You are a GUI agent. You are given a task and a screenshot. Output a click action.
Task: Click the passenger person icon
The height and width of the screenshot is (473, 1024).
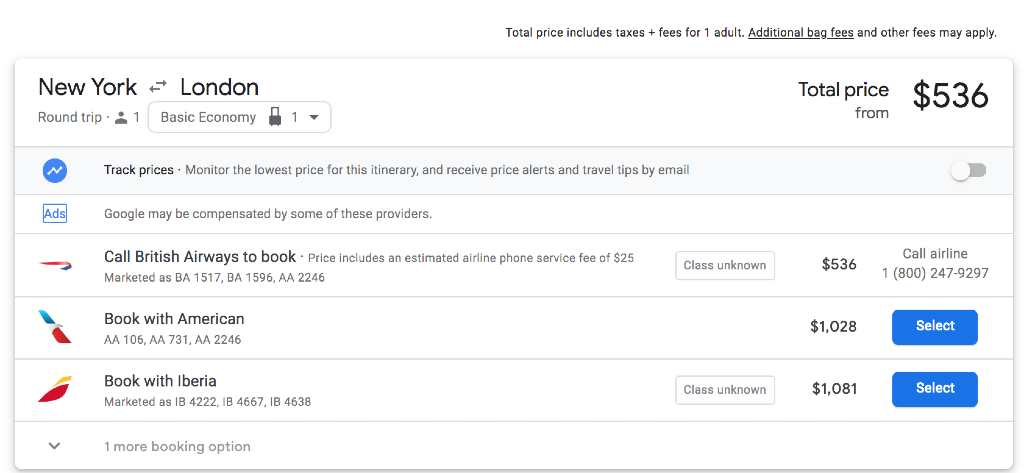click(x=121, y=118)
